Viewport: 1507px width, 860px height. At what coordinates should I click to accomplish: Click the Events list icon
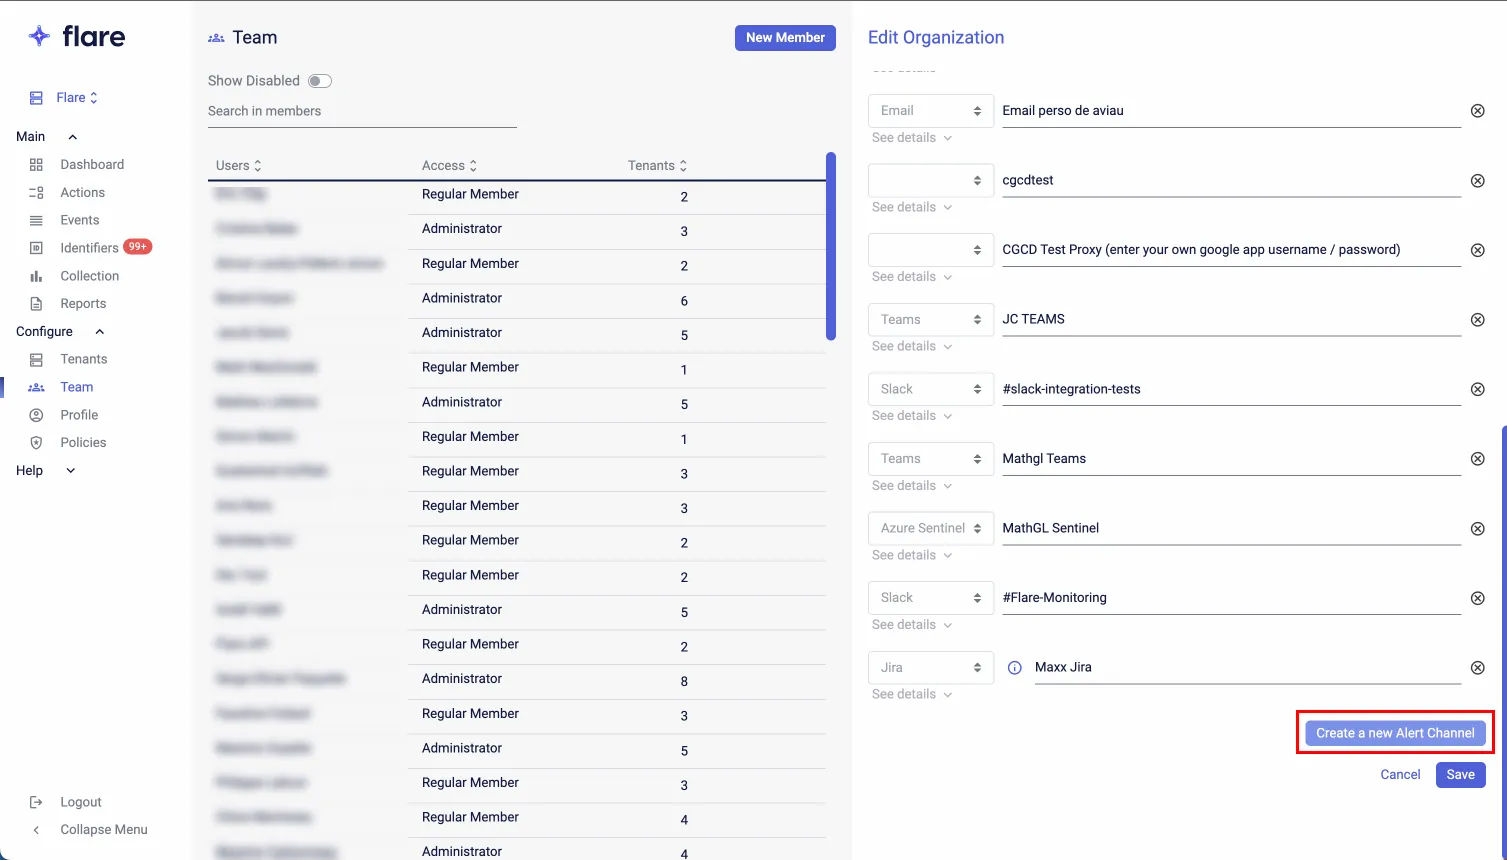click(x=36, y=221)
